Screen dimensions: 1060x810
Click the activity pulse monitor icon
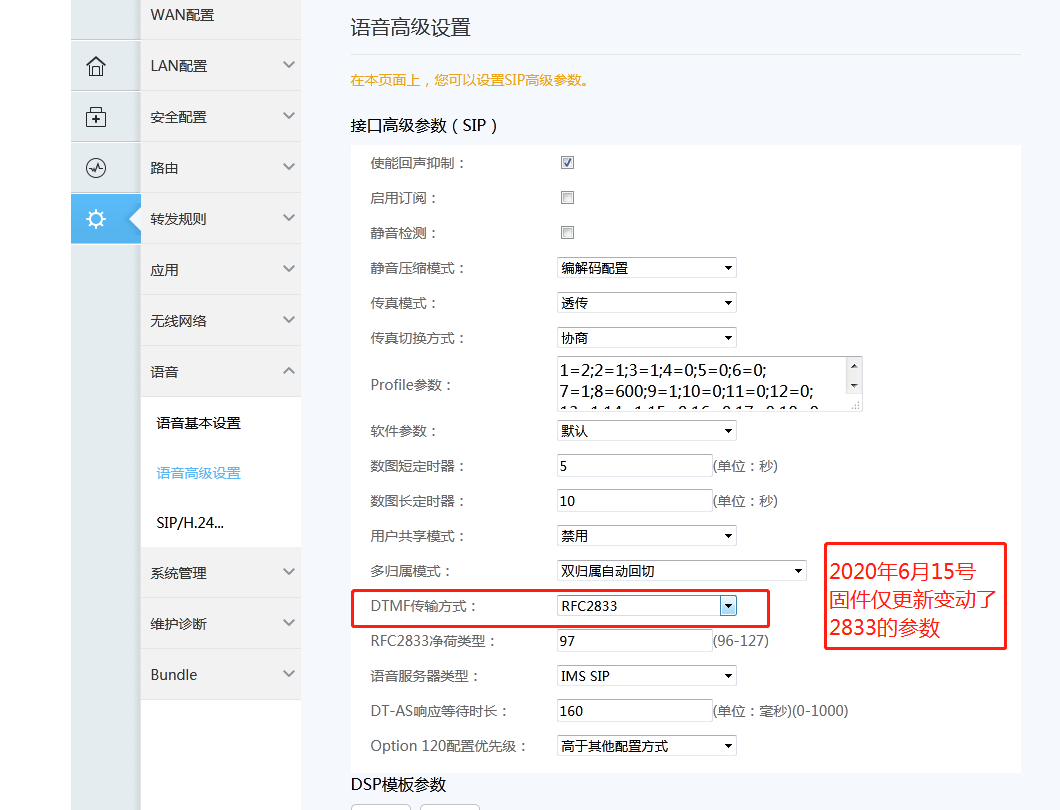(x=96, y=168)
